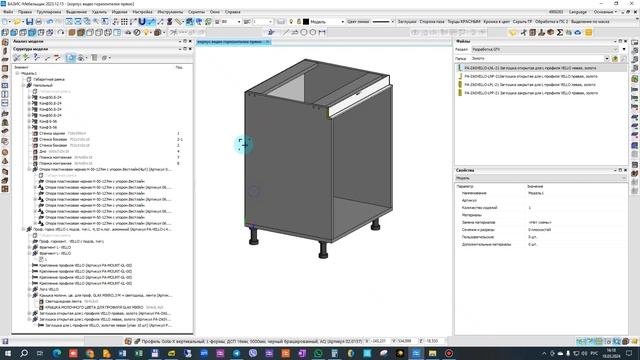This screenshot has height=360, width=640.
Task: Toggle the blue U-shaped magnet snap icon
Action: click(142, 22)
